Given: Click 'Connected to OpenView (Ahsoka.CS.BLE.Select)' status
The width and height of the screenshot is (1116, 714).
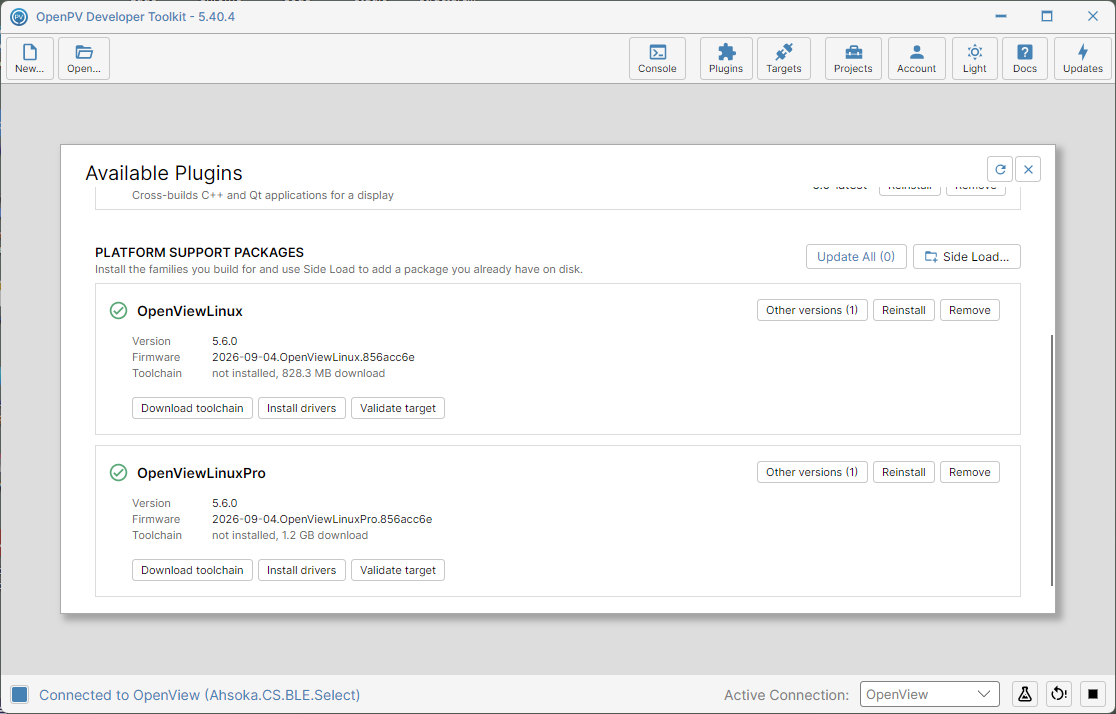Looking at the screenshot, I should [199, 695].
